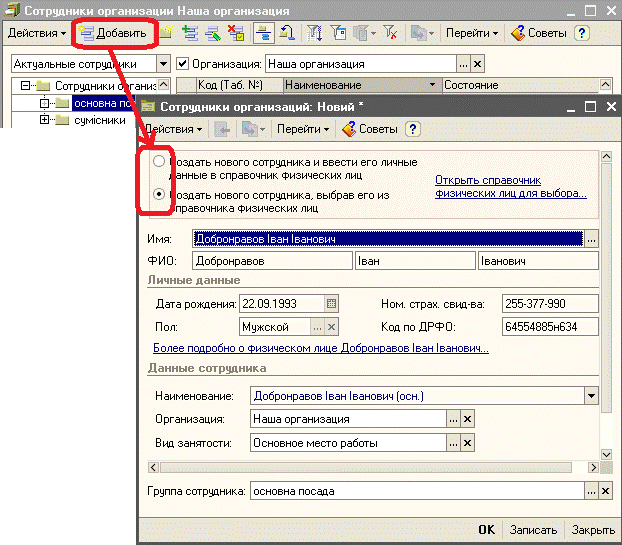Screen dimensions: 622x545
Task: Open Действия menu in the Новий dialog
Action: [174, 129]
